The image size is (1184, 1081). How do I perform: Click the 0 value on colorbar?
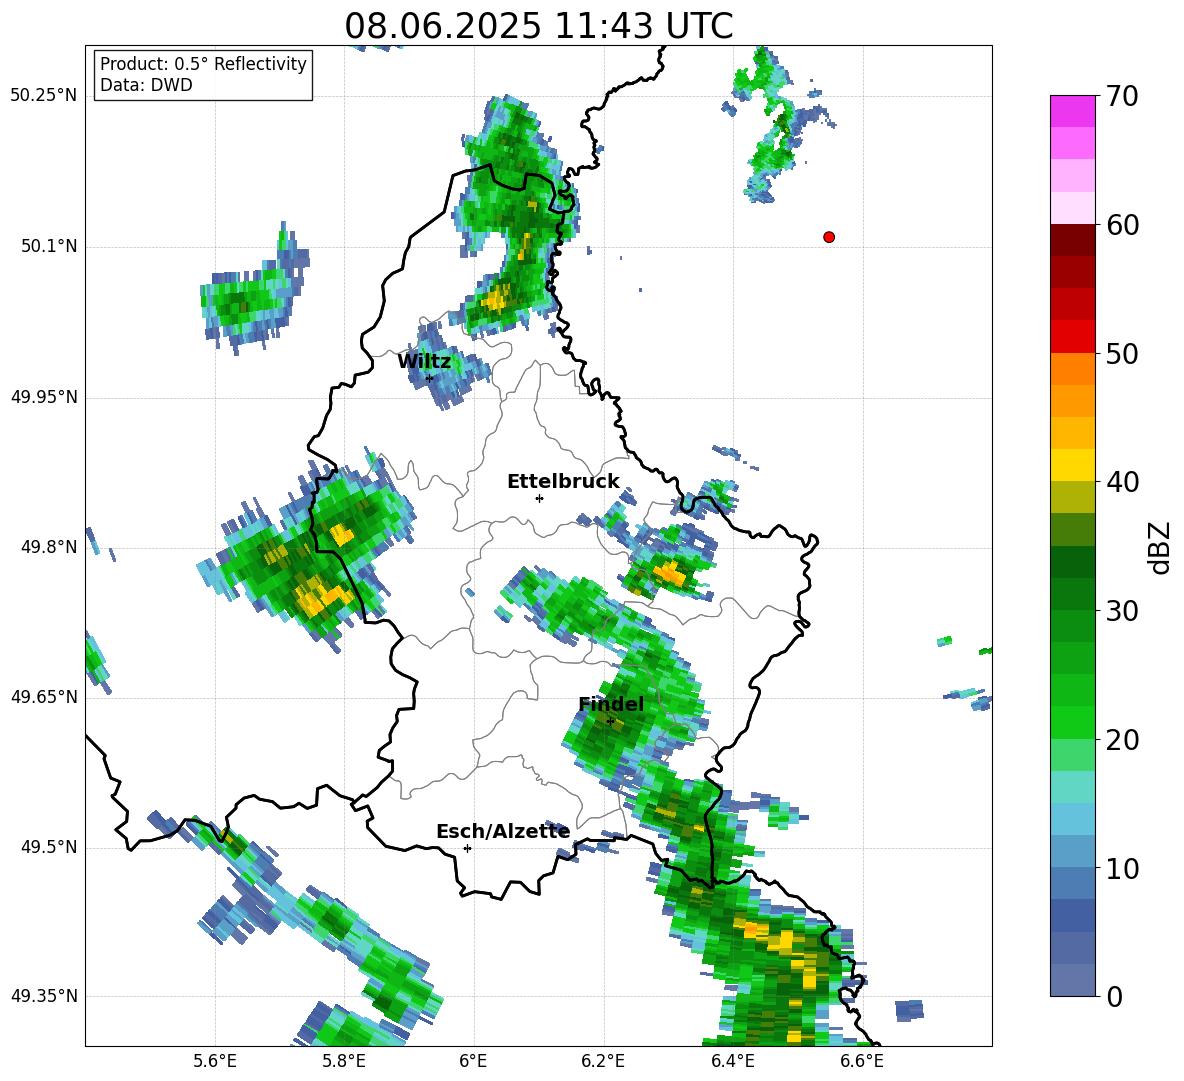(1114, 997)
